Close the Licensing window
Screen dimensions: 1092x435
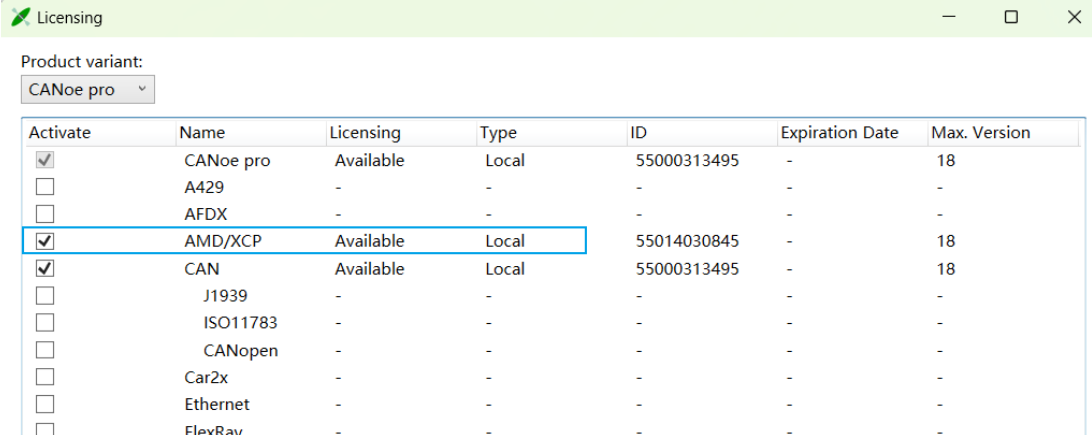[x=1074, y=17]
